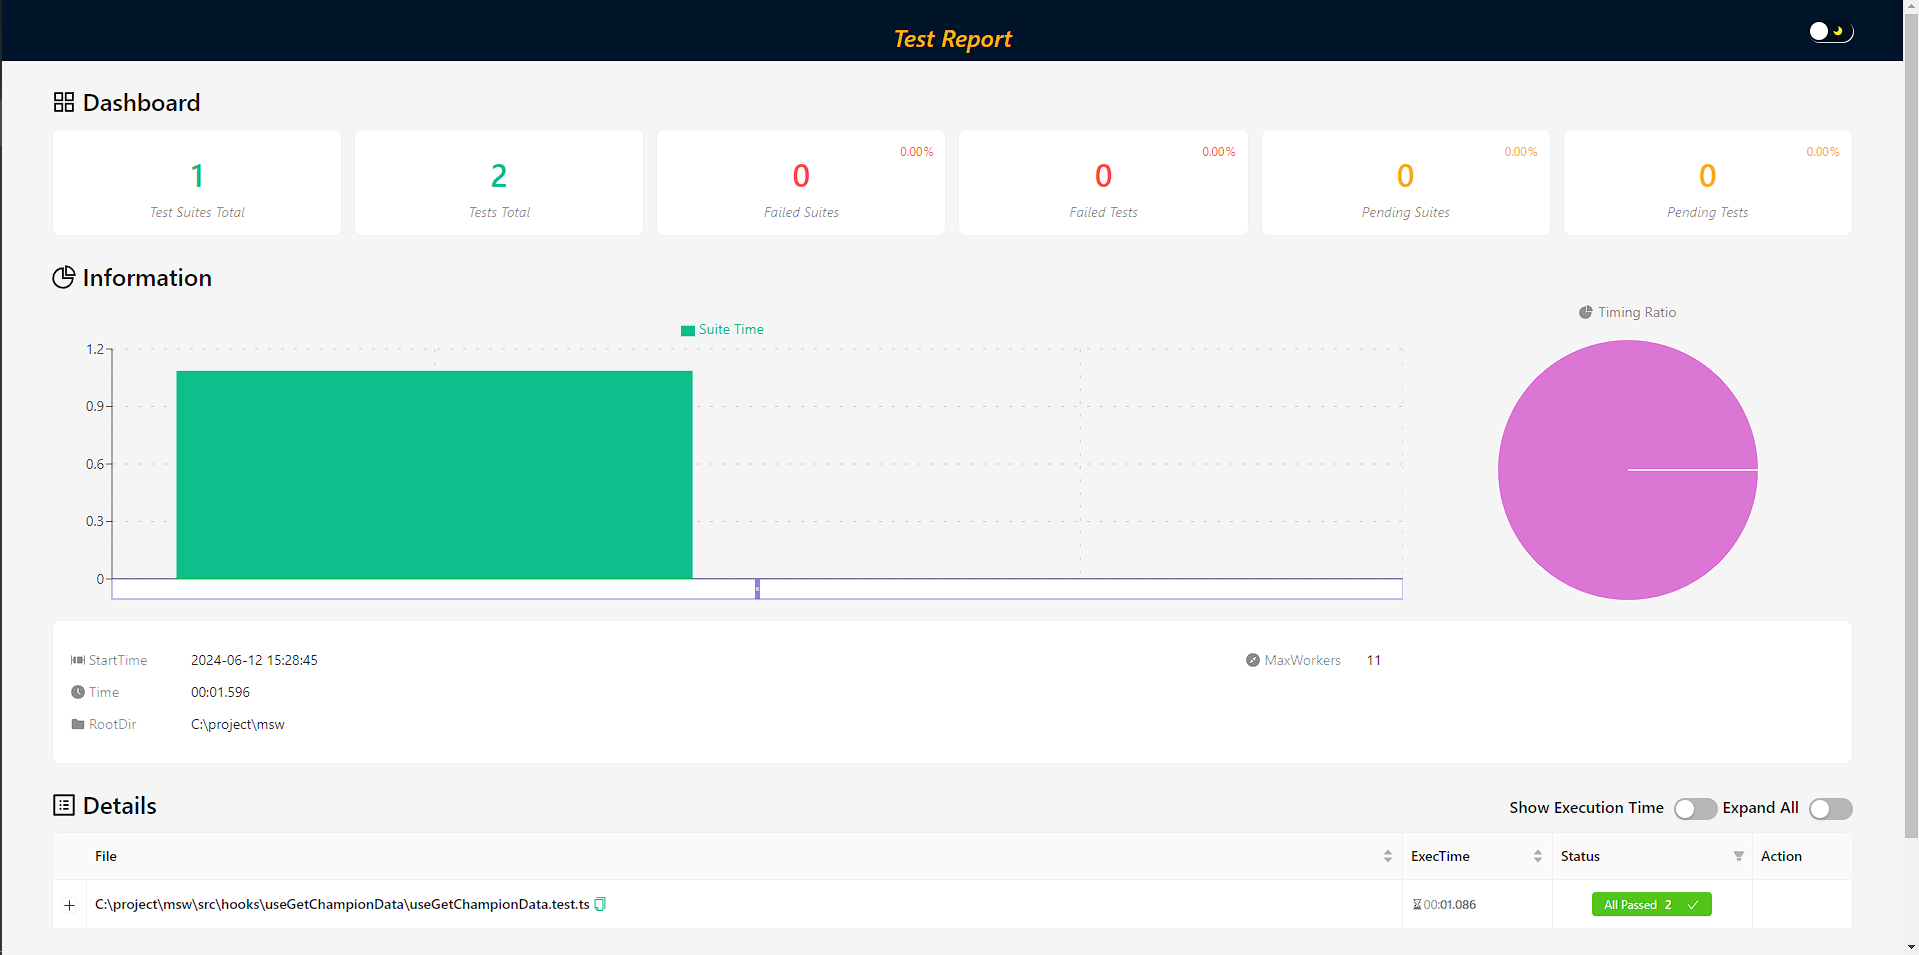Click the Information pie chart icon
This screenshot has width=1919, height=955.
click(x=64, y=277)
